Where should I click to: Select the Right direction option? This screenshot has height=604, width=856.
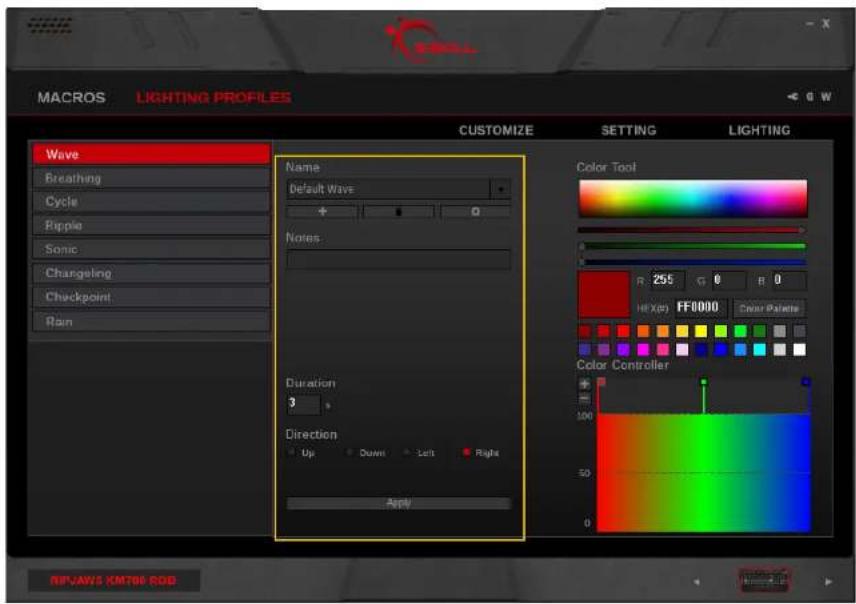(x=466, y=453)
